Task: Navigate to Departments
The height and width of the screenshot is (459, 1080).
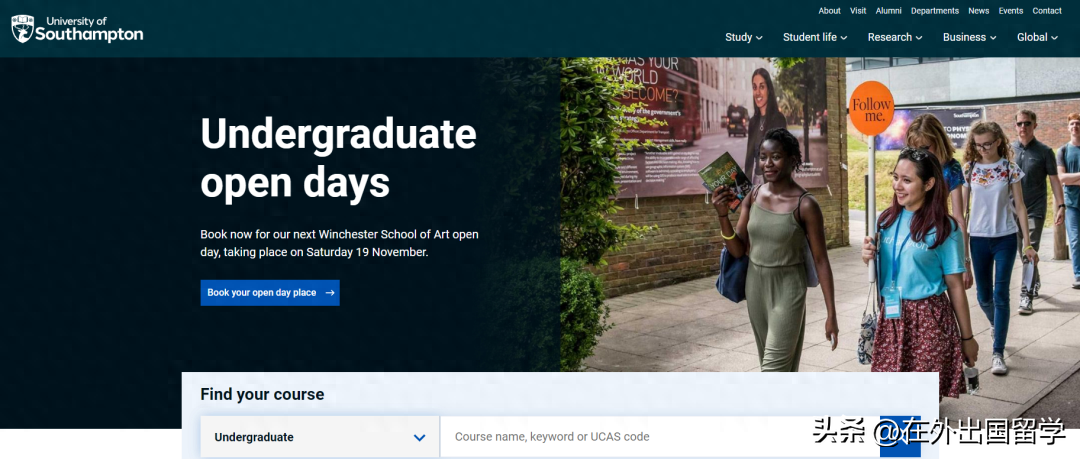Action: tap(934, 11)
